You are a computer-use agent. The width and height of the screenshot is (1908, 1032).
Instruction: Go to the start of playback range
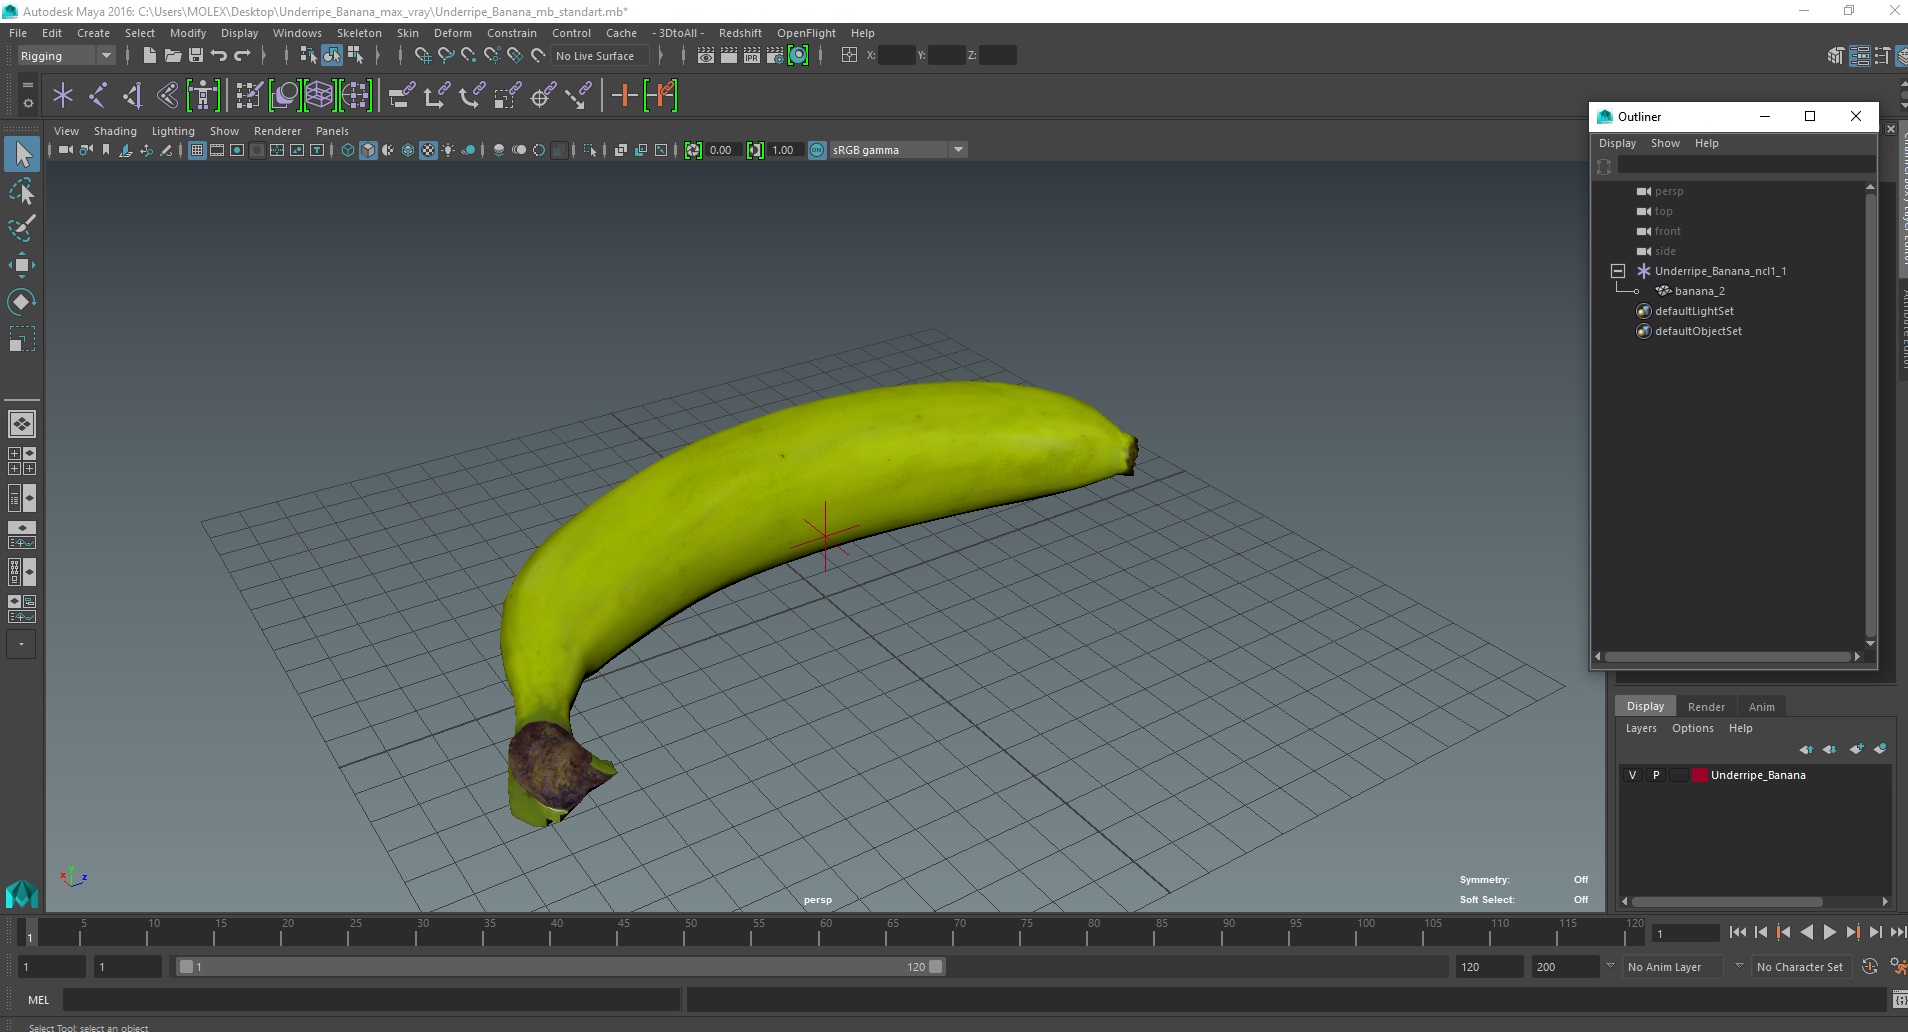(1738, 932)
